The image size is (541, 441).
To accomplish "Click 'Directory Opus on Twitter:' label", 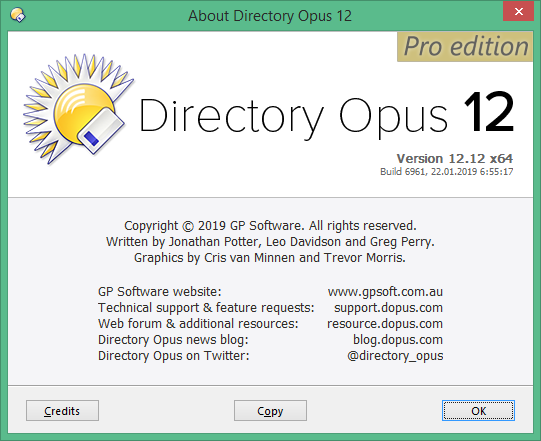I will 174,356.
